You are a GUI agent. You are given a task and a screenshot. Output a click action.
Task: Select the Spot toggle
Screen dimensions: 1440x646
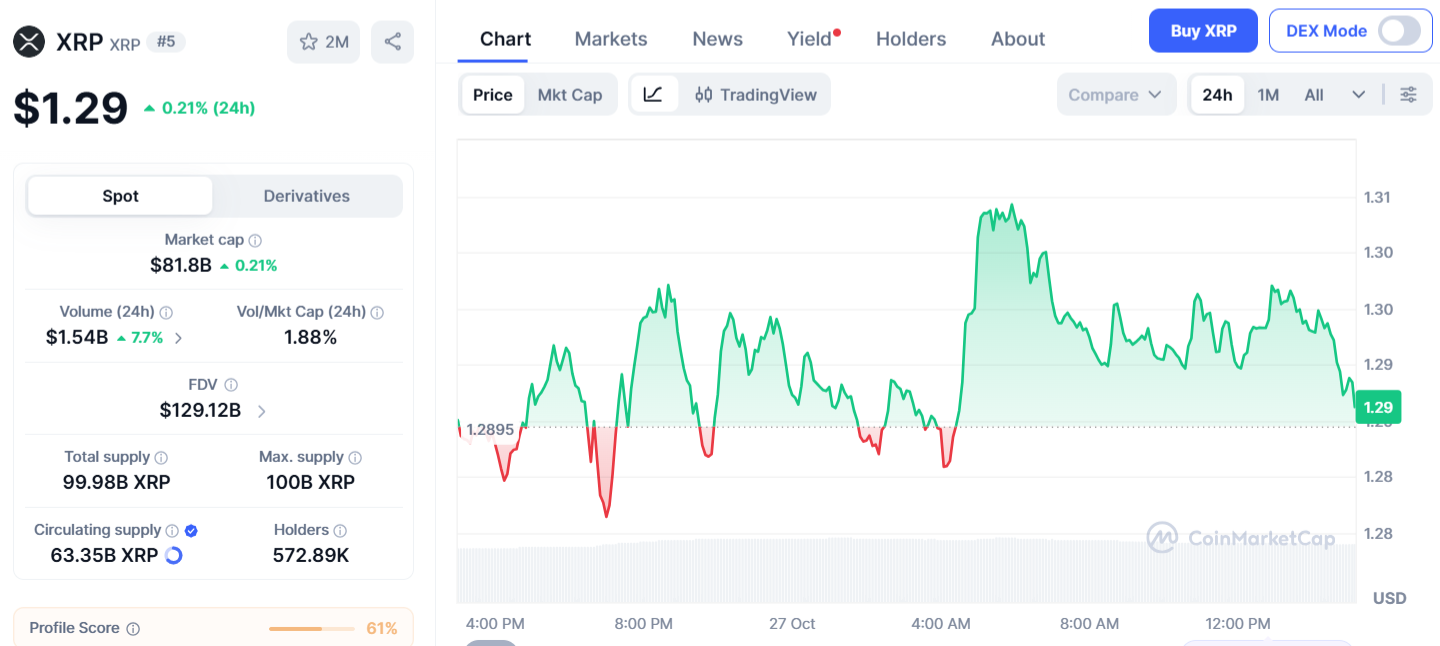(120, 196)
